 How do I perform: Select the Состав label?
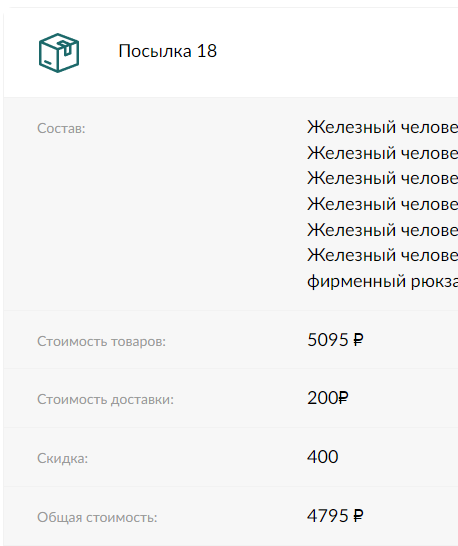click(x=61, y=128)
